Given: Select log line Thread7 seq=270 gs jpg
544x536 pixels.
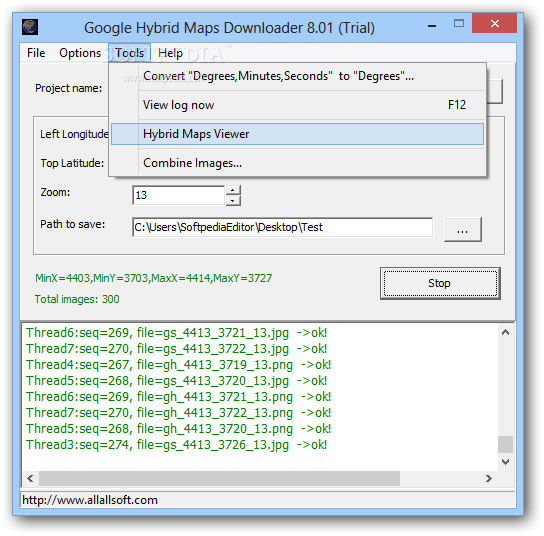Looking at the screenshot, I should click(x=177, y=349).
